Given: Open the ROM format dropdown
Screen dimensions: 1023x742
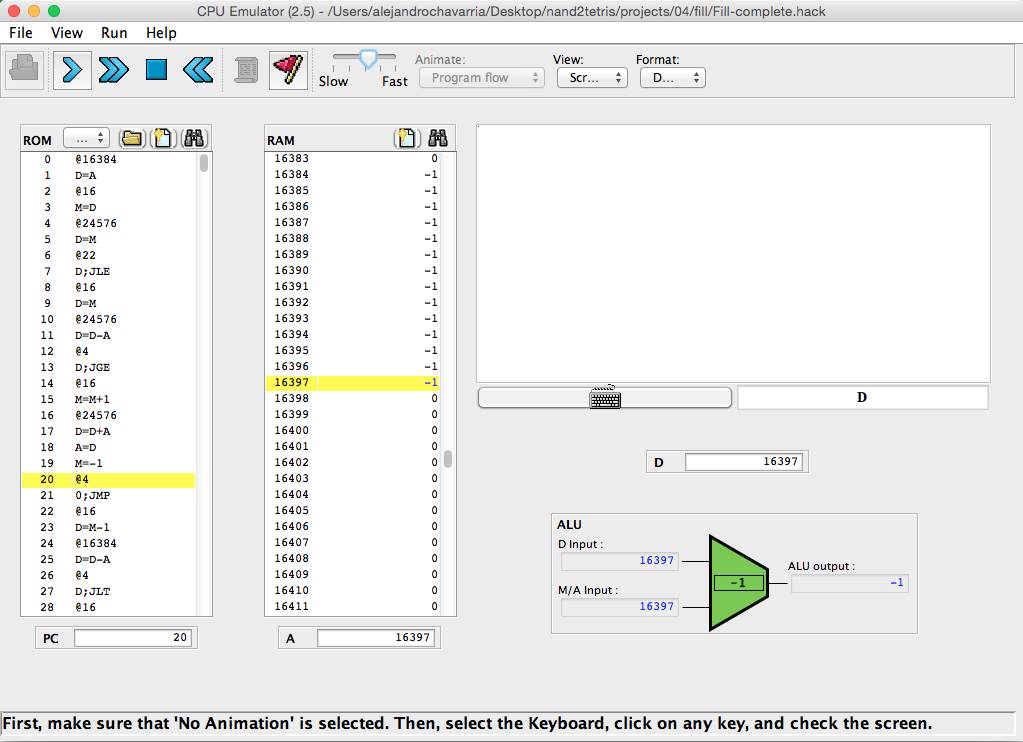Looking at the screenshot, I should point(86,139).
